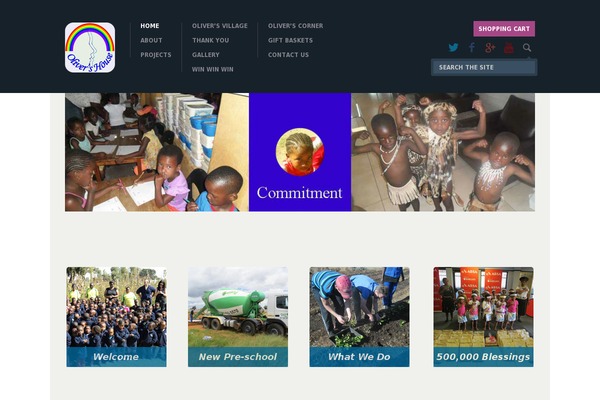Go to the Contact Us page

coord(289,55)
